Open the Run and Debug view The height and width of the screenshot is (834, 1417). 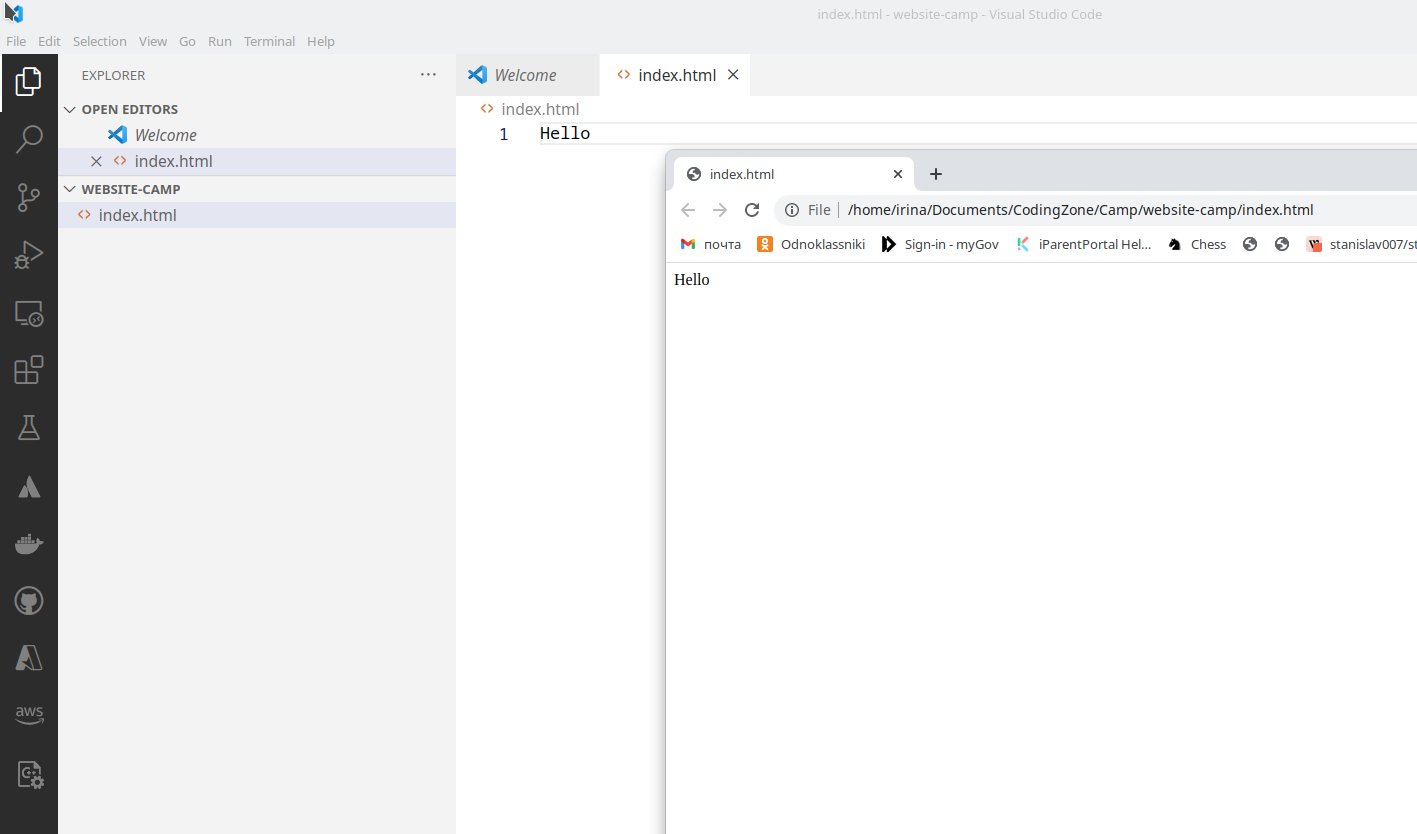pos(29,256)
